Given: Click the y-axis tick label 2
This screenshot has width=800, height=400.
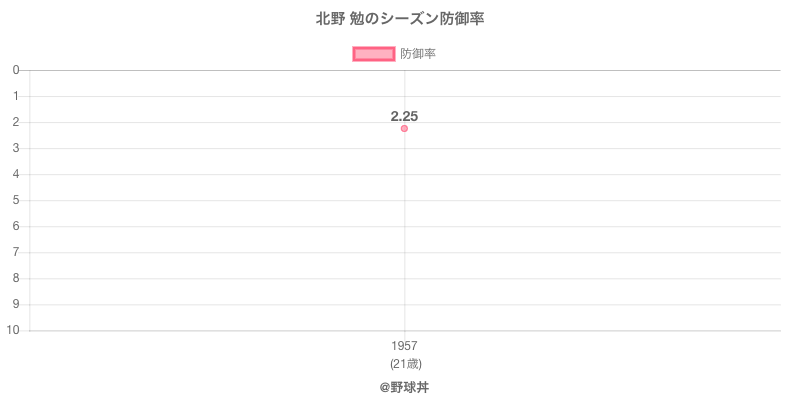Looking at the screenshot, I should 16,122.
